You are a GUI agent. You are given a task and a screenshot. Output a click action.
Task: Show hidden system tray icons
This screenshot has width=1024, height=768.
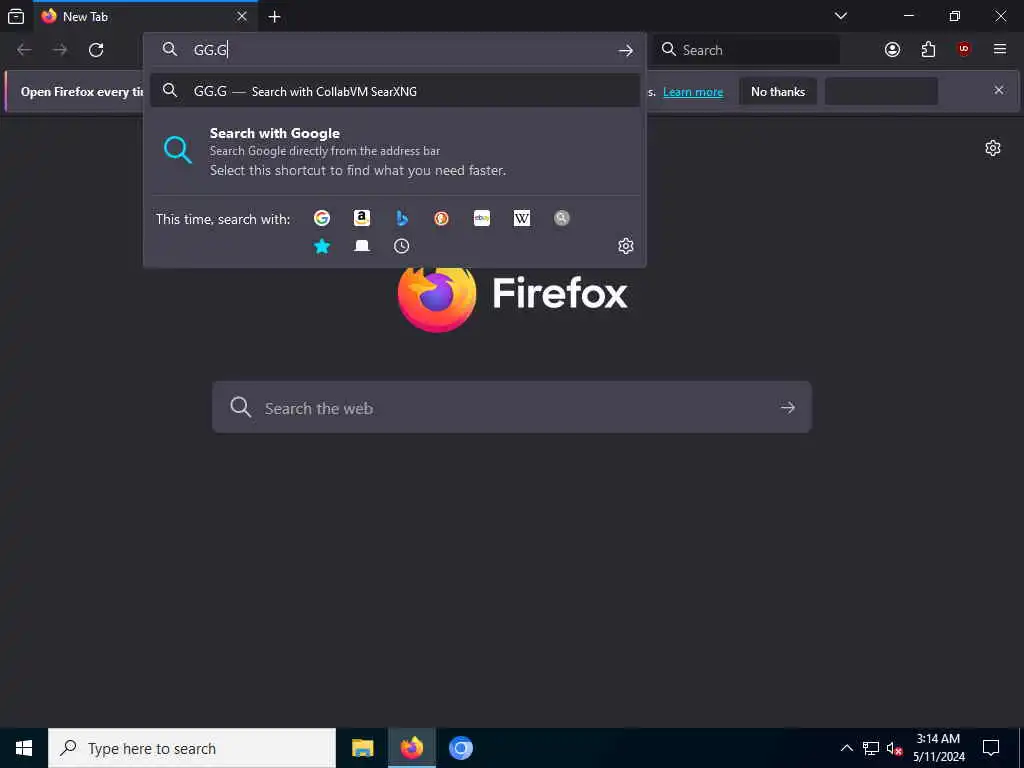coord(846,748)
